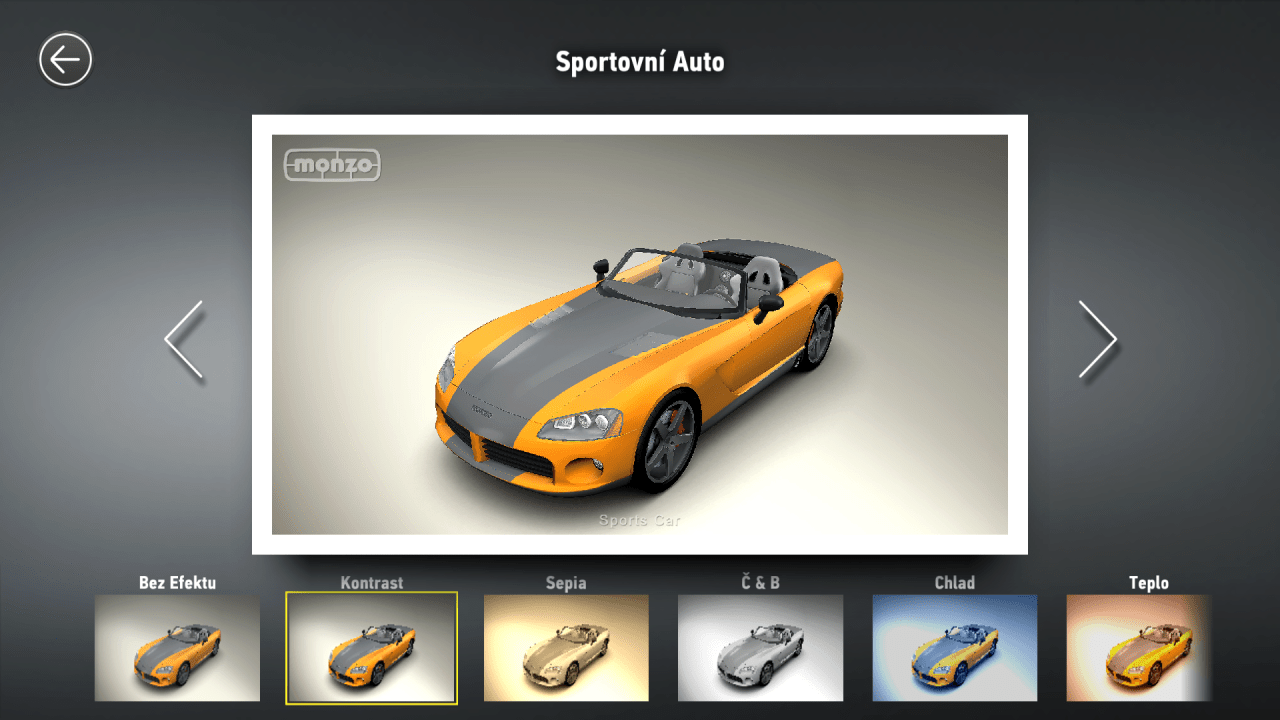Show the previous photo with left chevron
This screenshot has height=720, width=1280.
coord(184,340)
